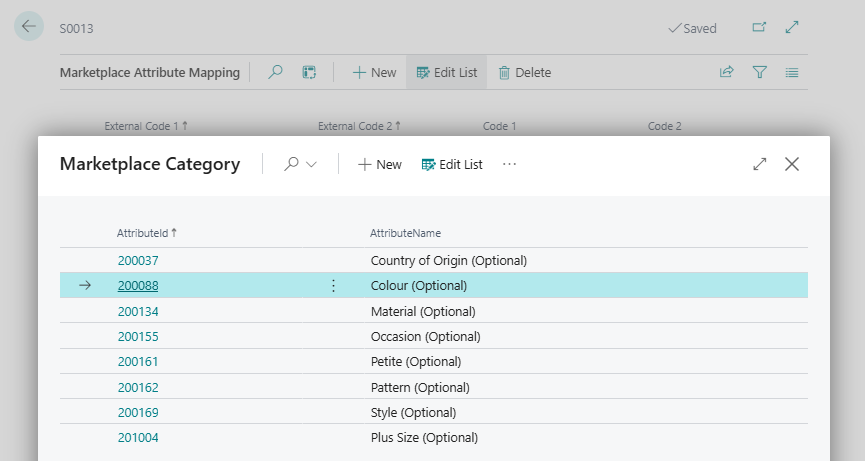Expand the dialog to full screen
The width and height of the screenshot is (865, 461).
pyautogui.click(x=759, y=164)
